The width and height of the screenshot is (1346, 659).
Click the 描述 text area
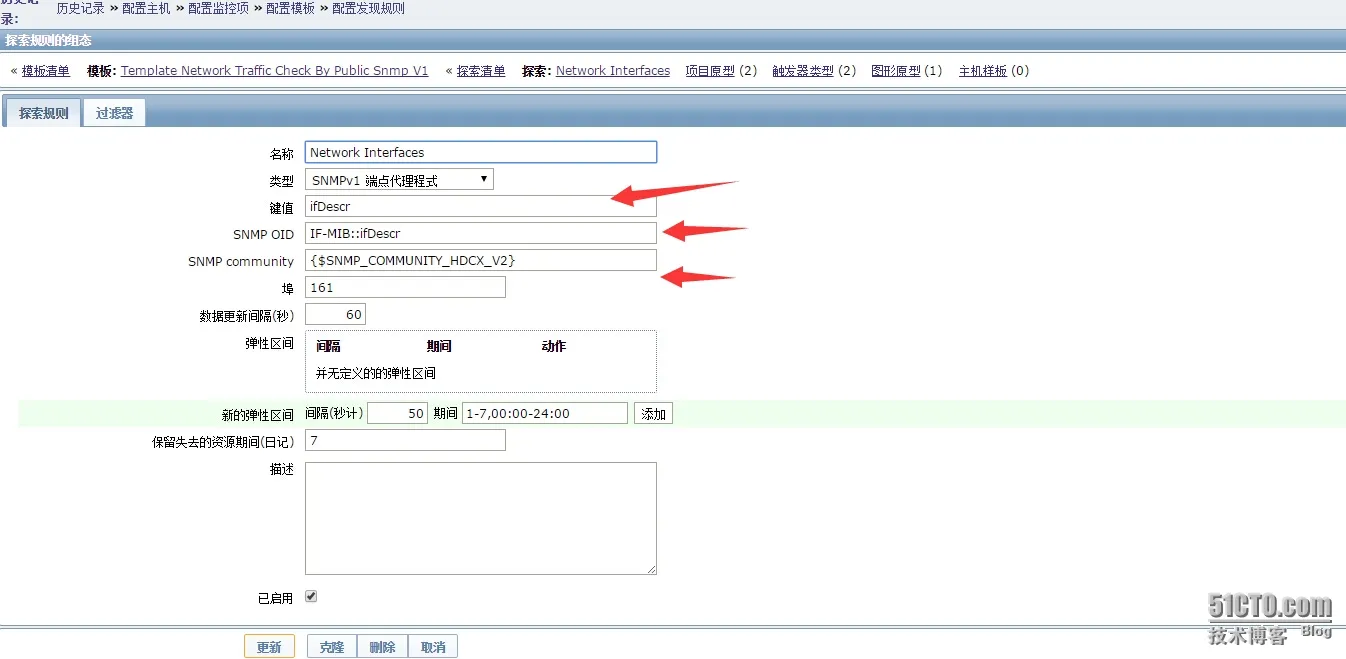(x=481, y=518)
